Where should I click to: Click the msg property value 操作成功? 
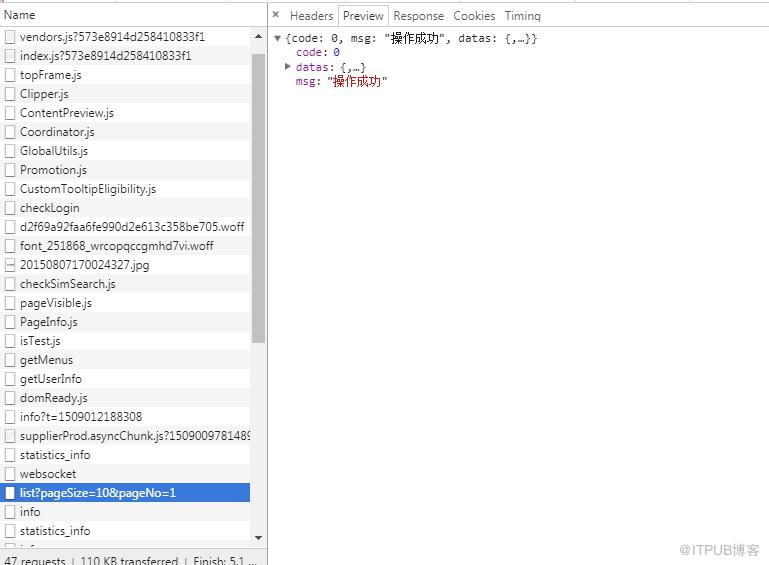coord(357,81)
